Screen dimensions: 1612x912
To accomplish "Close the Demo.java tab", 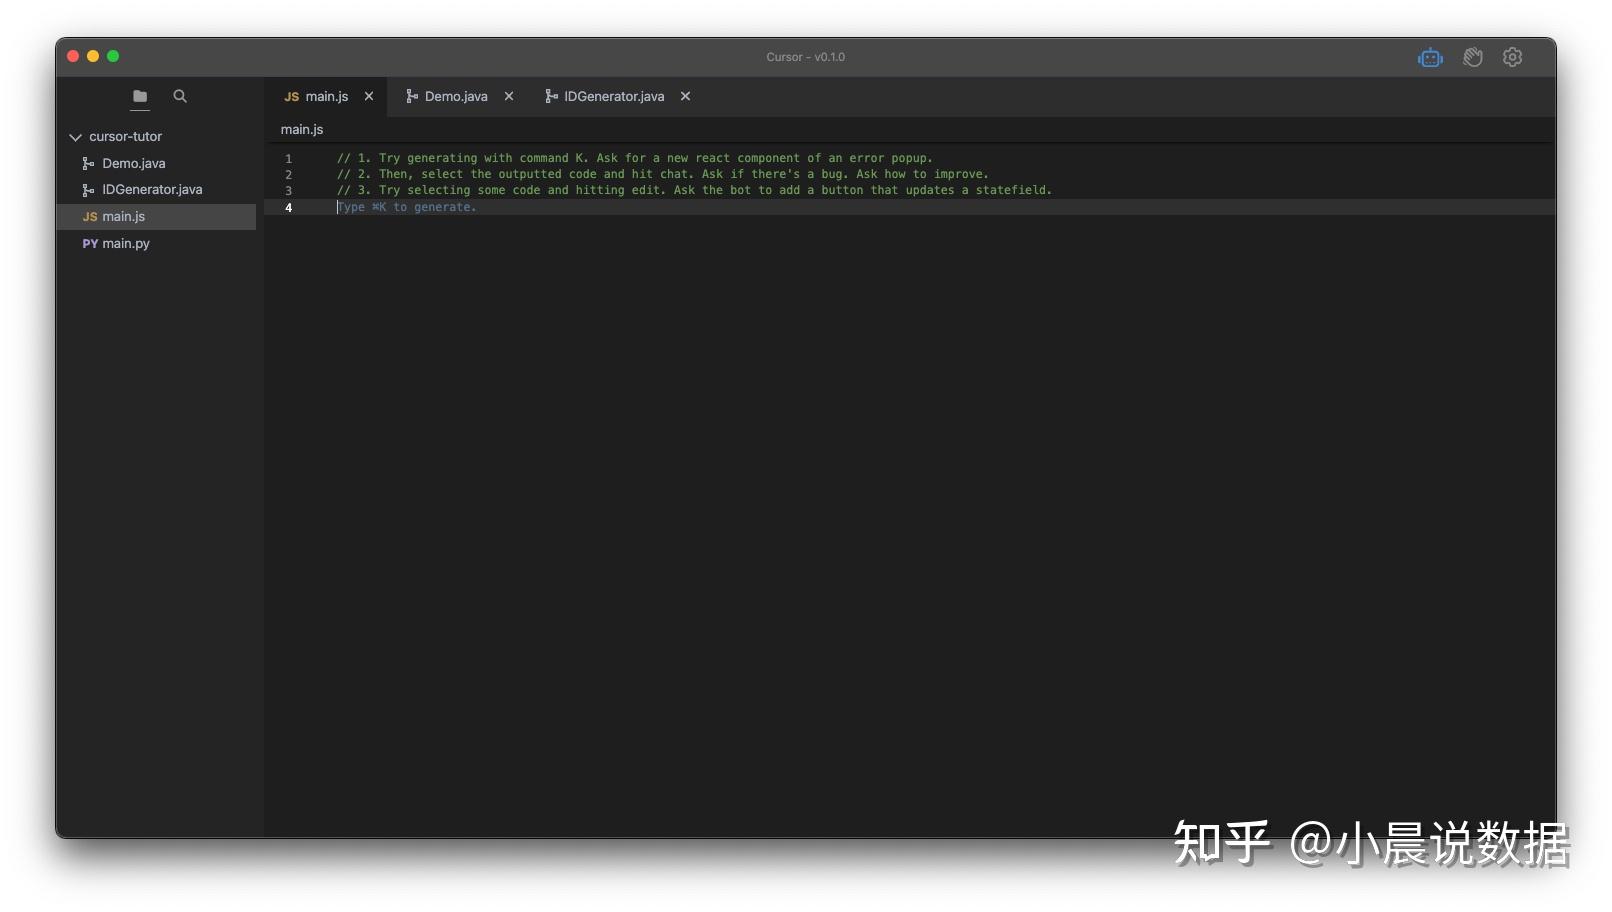I will pyautogui.click(x=509, y=96).
